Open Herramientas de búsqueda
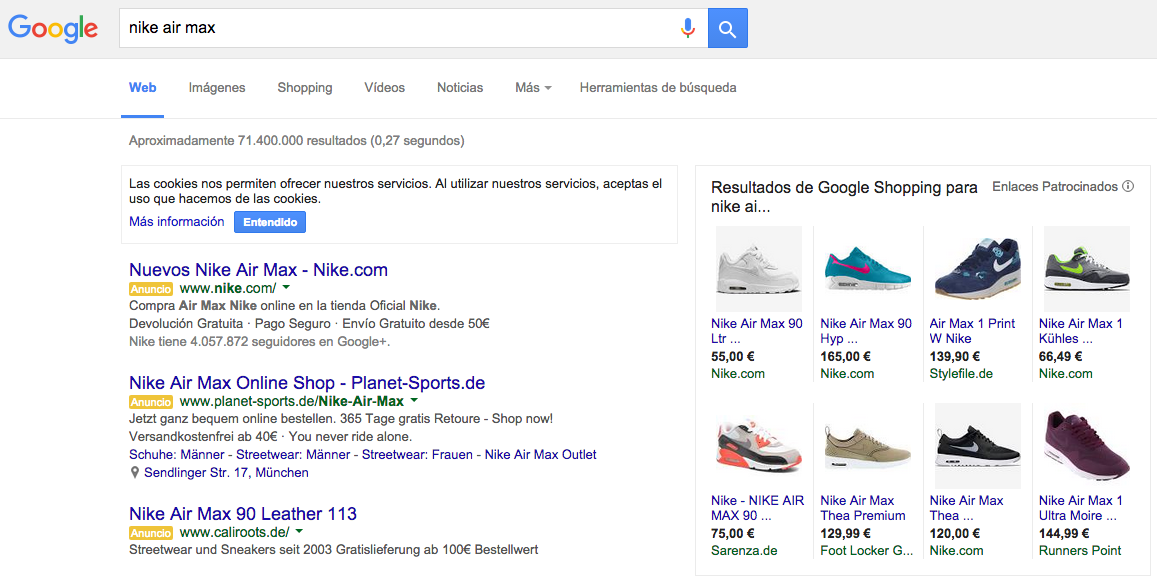Screen dimensions: 1157x581 pyautogui.click(x=658, y=88)
